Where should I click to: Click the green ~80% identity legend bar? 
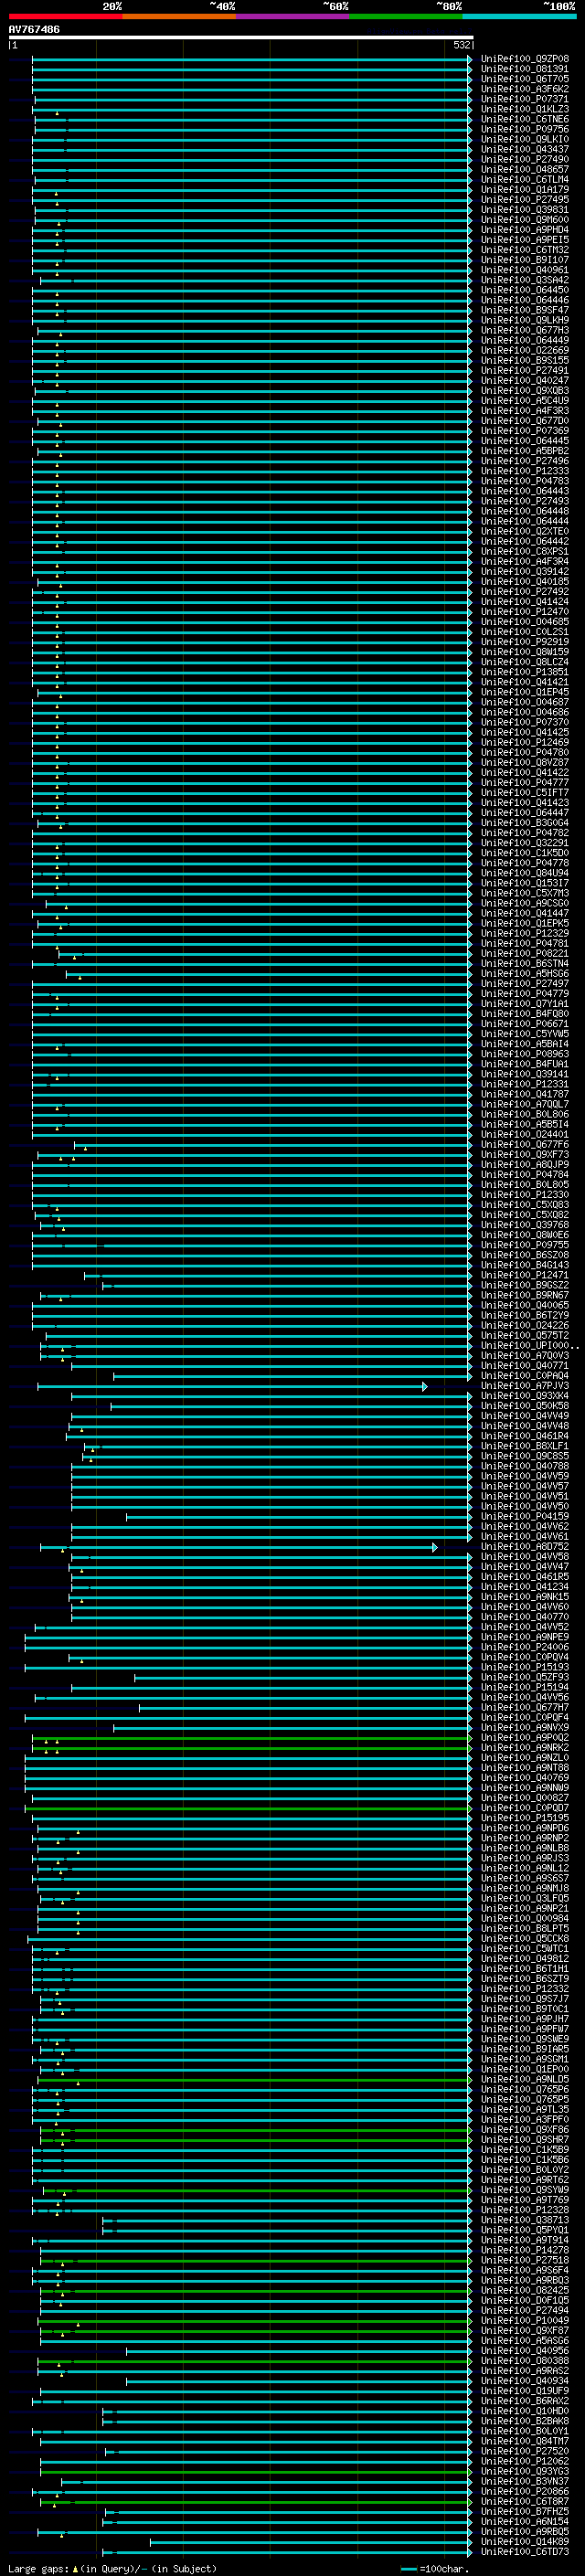[406, 17]
